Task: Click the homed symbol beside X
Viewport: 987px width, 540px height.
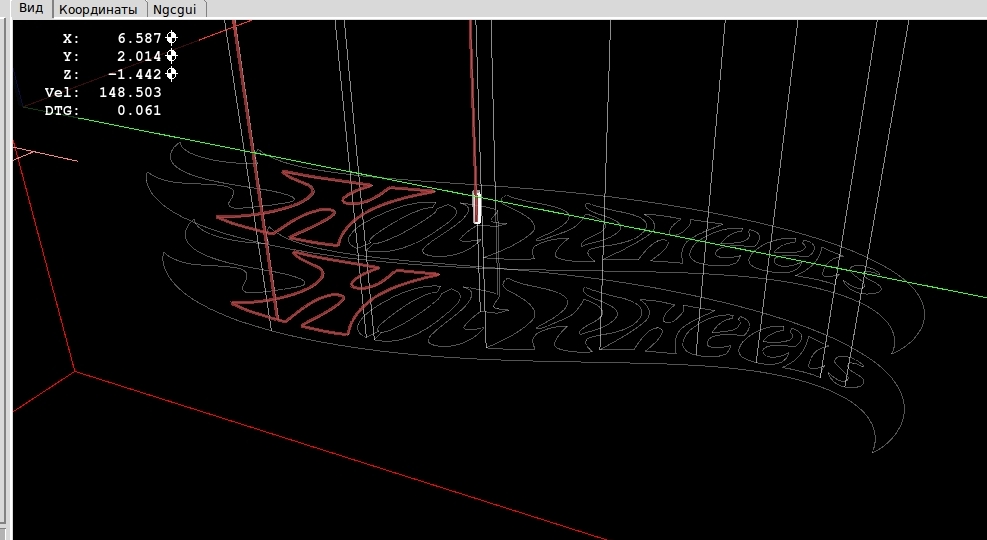Action: (171, 38)
